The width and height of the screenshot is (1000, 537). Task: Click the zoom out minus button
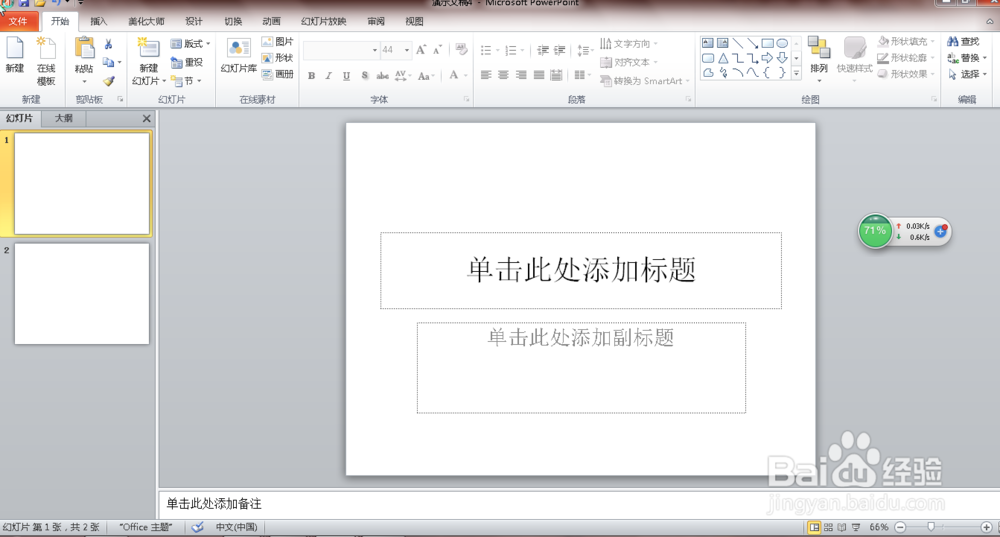[x=900, y=527]
